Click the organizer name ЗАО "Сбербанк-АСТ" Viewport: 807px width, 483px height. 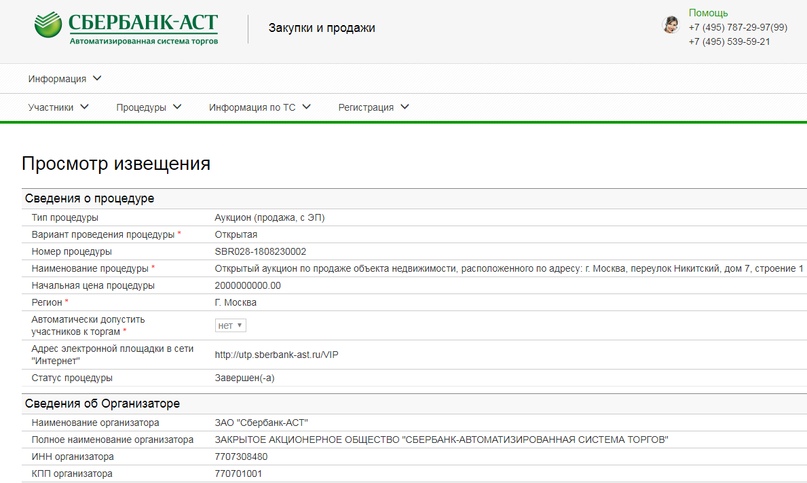261,423
